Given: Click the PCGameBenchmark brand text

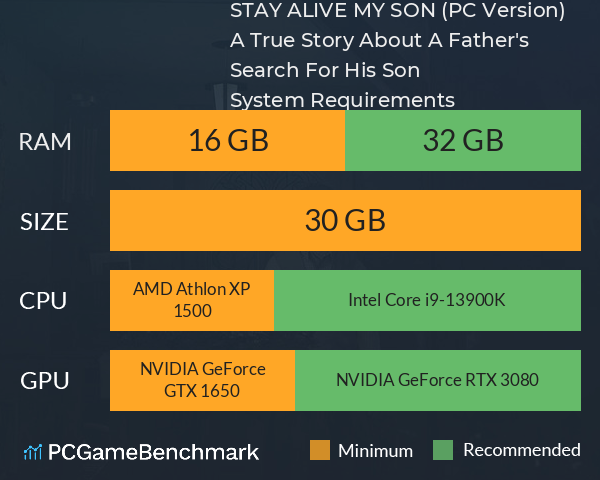Looking at the screenshot, I should coord(153,452).
